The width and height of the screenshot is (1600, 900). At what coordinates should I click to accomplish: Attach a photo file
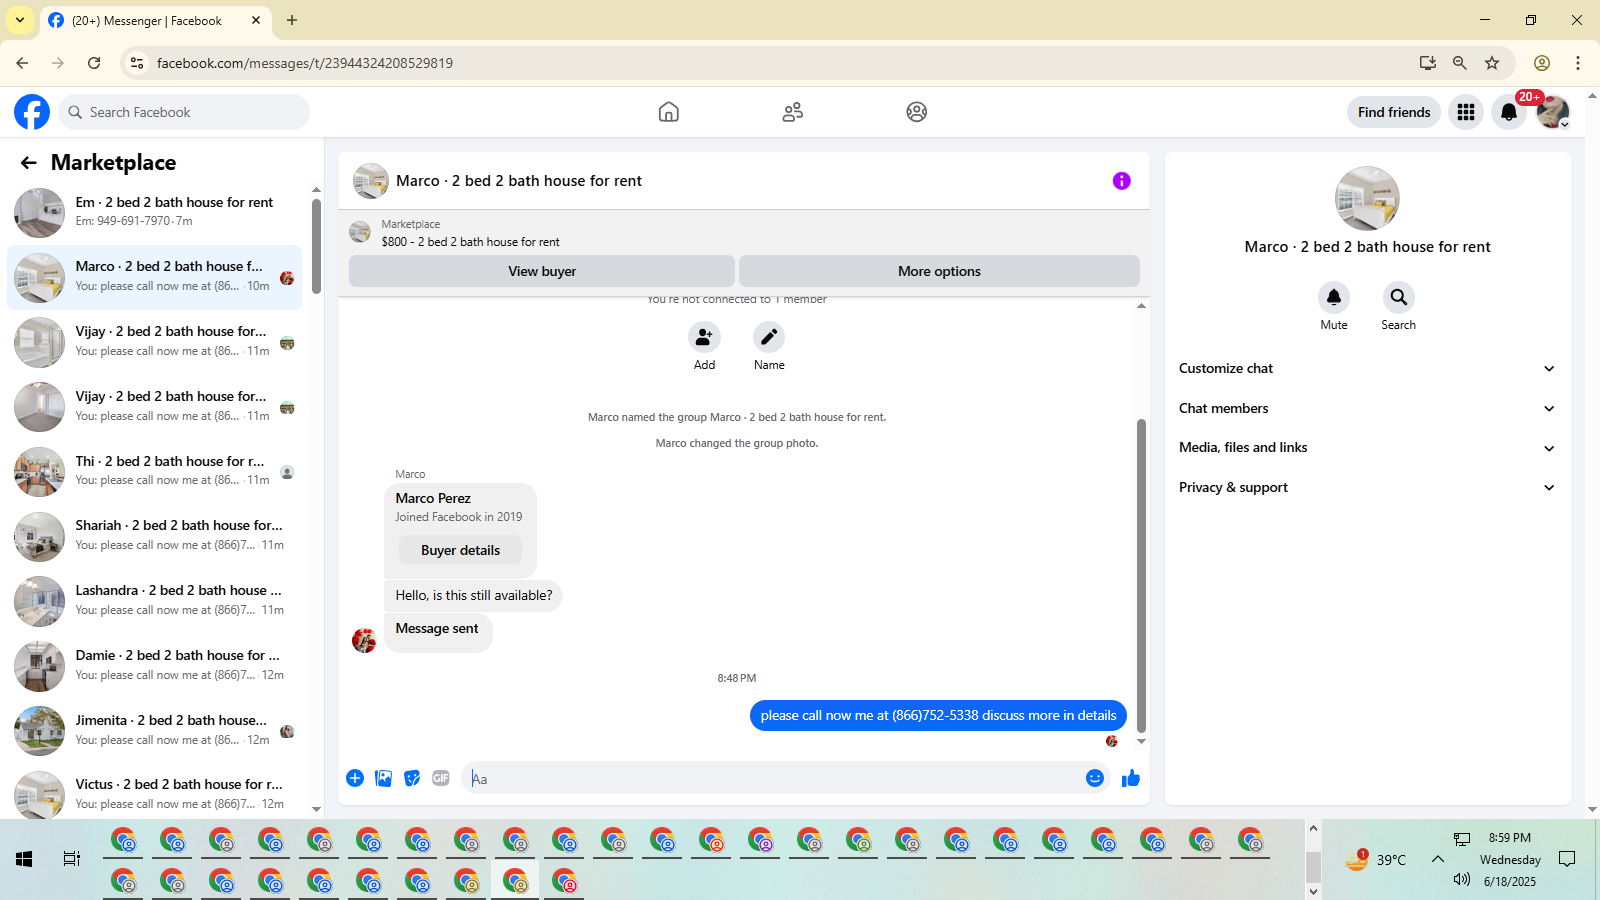[x=383, y=778]
